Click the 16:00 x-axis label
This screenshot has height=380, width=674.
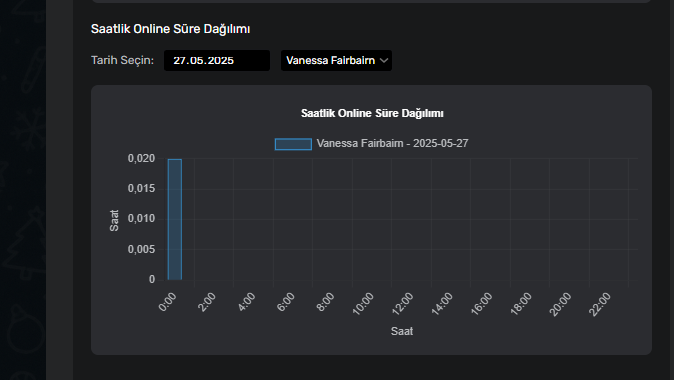click(481, 303)
